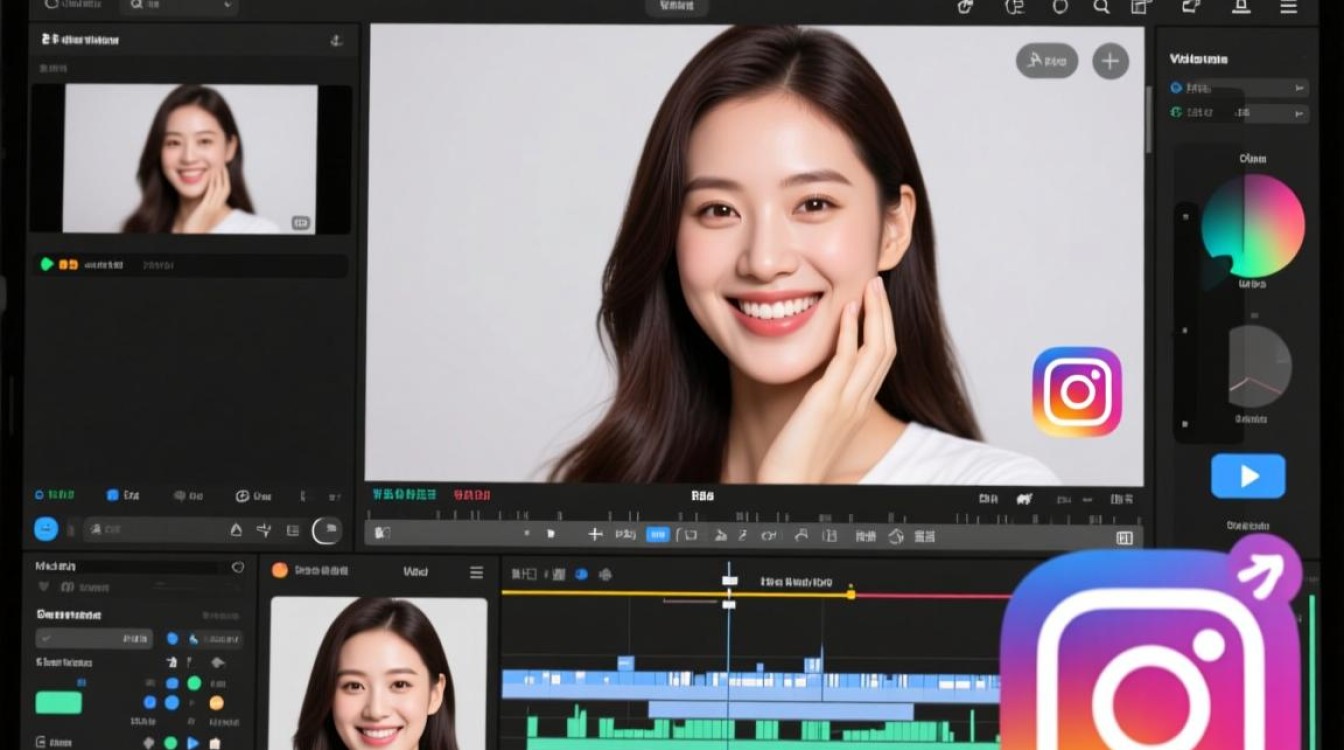Click the green rectangular button in bottom-left panel
The height and width of the screenshot is (750, 1344).
tap(58, 703)
